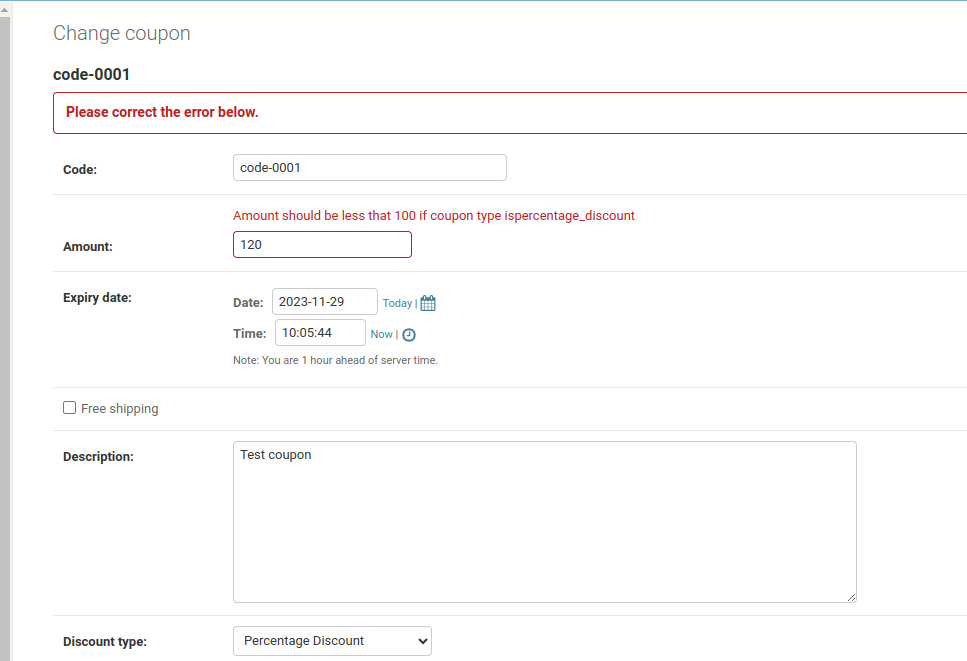Open the Discount type dropdown
This screenshot has width=967, height=661.
(x=332, y=641)
